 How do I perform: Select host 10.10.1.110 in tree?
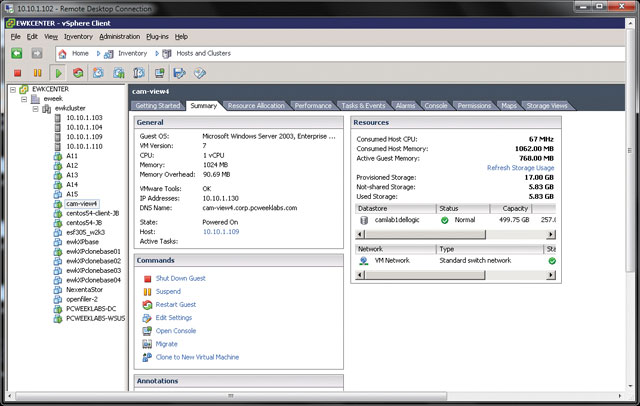[x=84, y=146]
